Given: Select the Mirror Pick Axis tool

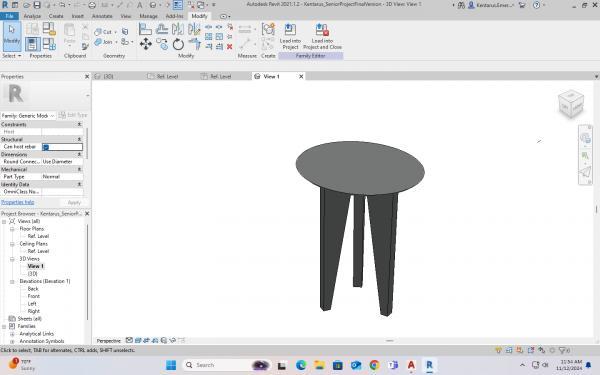Looking at the screenshot, I should coord(178,29).
